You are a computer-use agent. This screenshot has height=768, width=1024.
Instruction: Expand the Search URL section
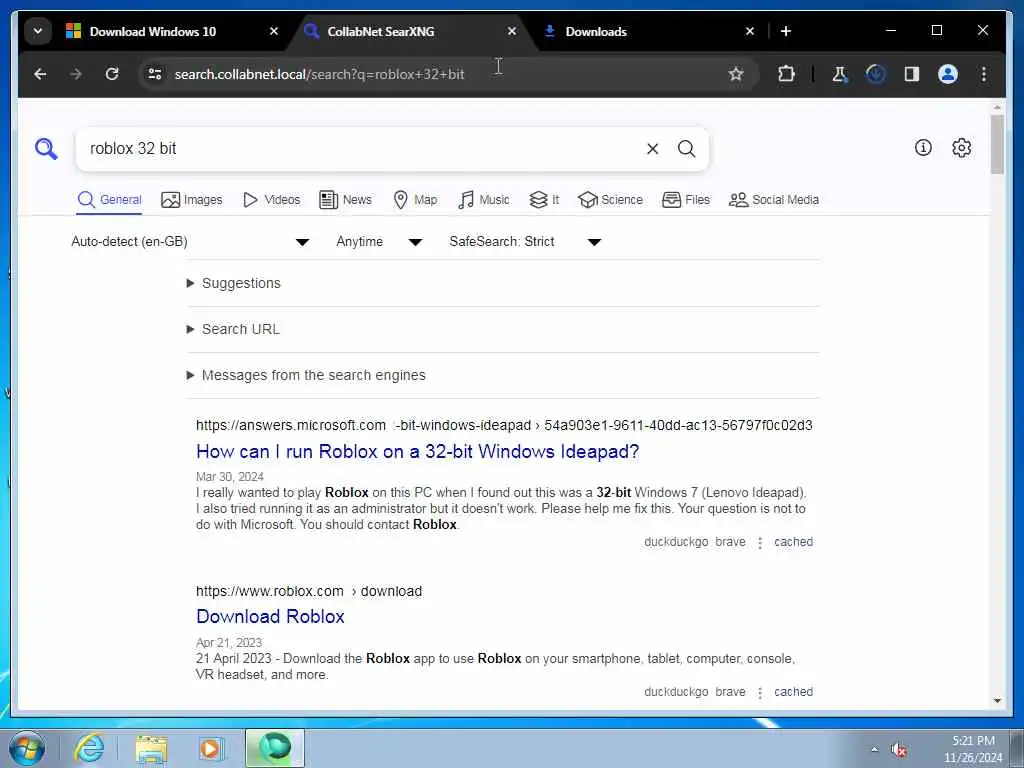click(x=233, y=329)
